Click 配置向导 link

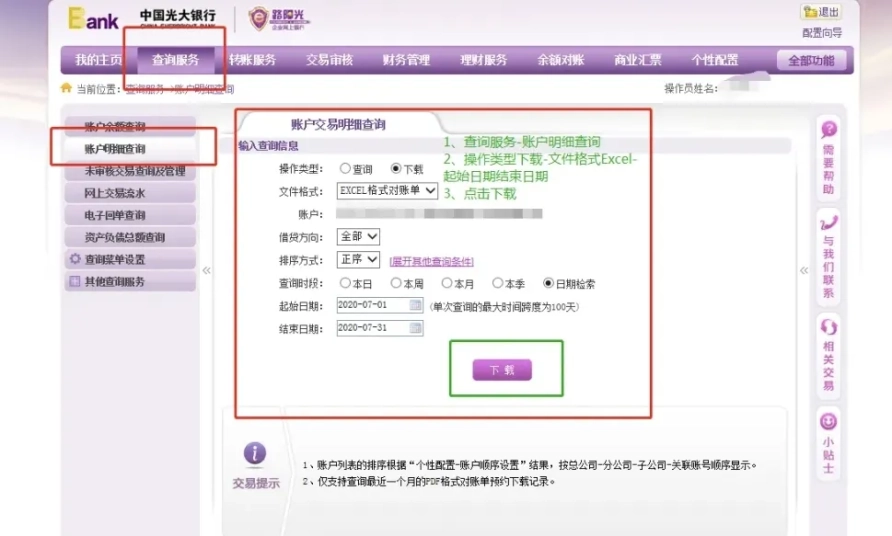(x=822, y=33)
